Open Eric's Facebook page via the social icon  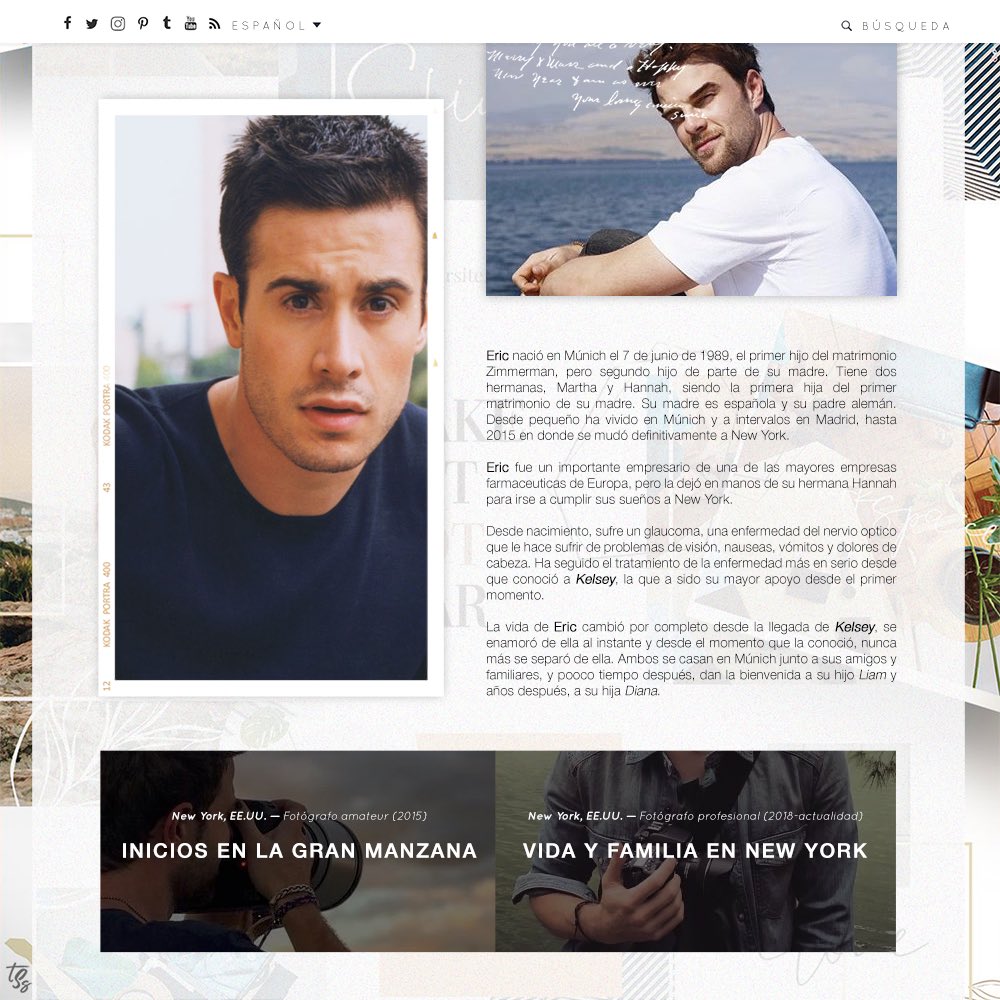pyautogui.click(x=67, y=23)
